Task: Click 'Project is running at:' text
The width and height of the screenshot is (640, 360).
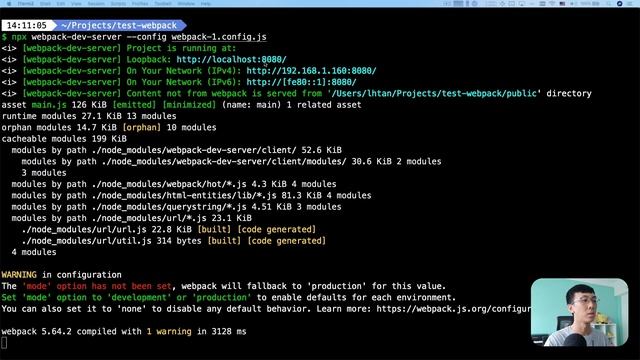Action: pyautogui.click(x=181, y=48)
